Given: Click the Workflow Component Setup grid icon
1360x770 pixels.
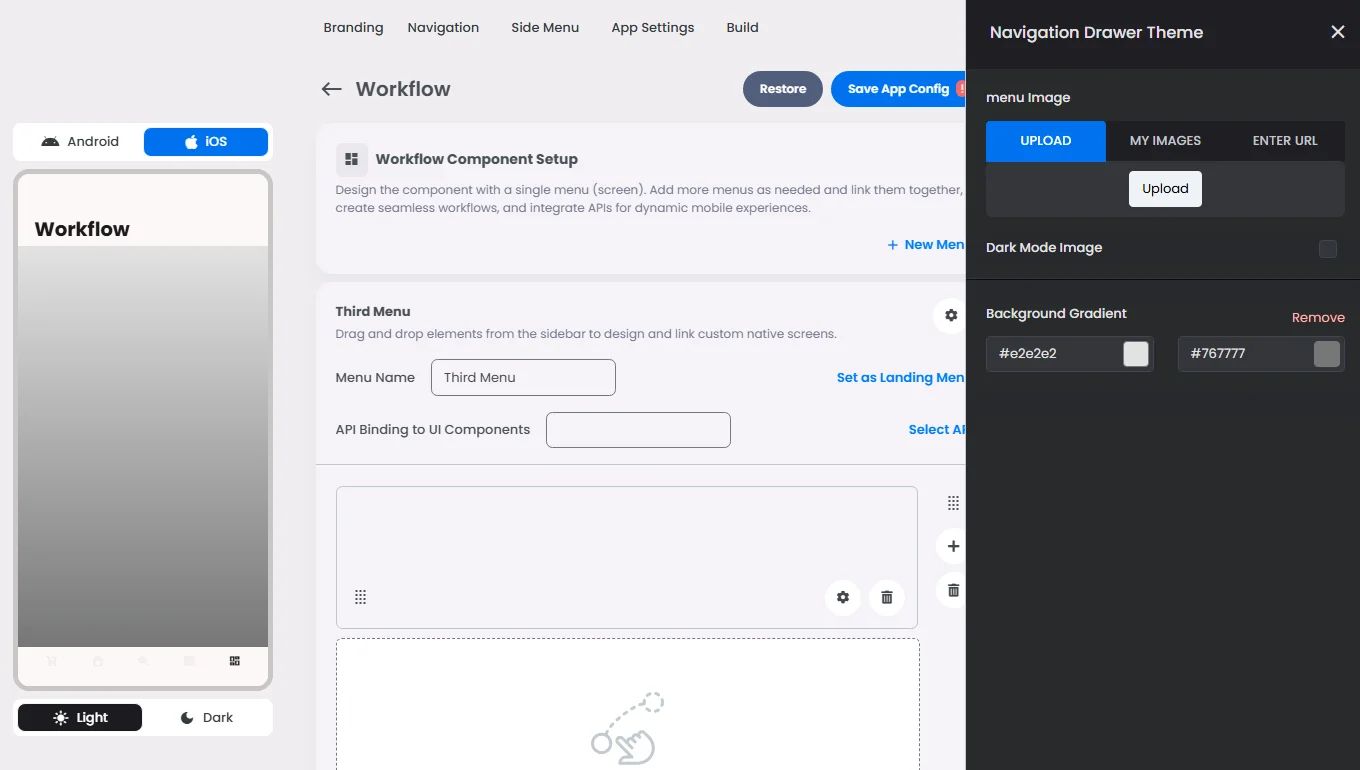Looking at the screenshot, I should tap(351, 159).
